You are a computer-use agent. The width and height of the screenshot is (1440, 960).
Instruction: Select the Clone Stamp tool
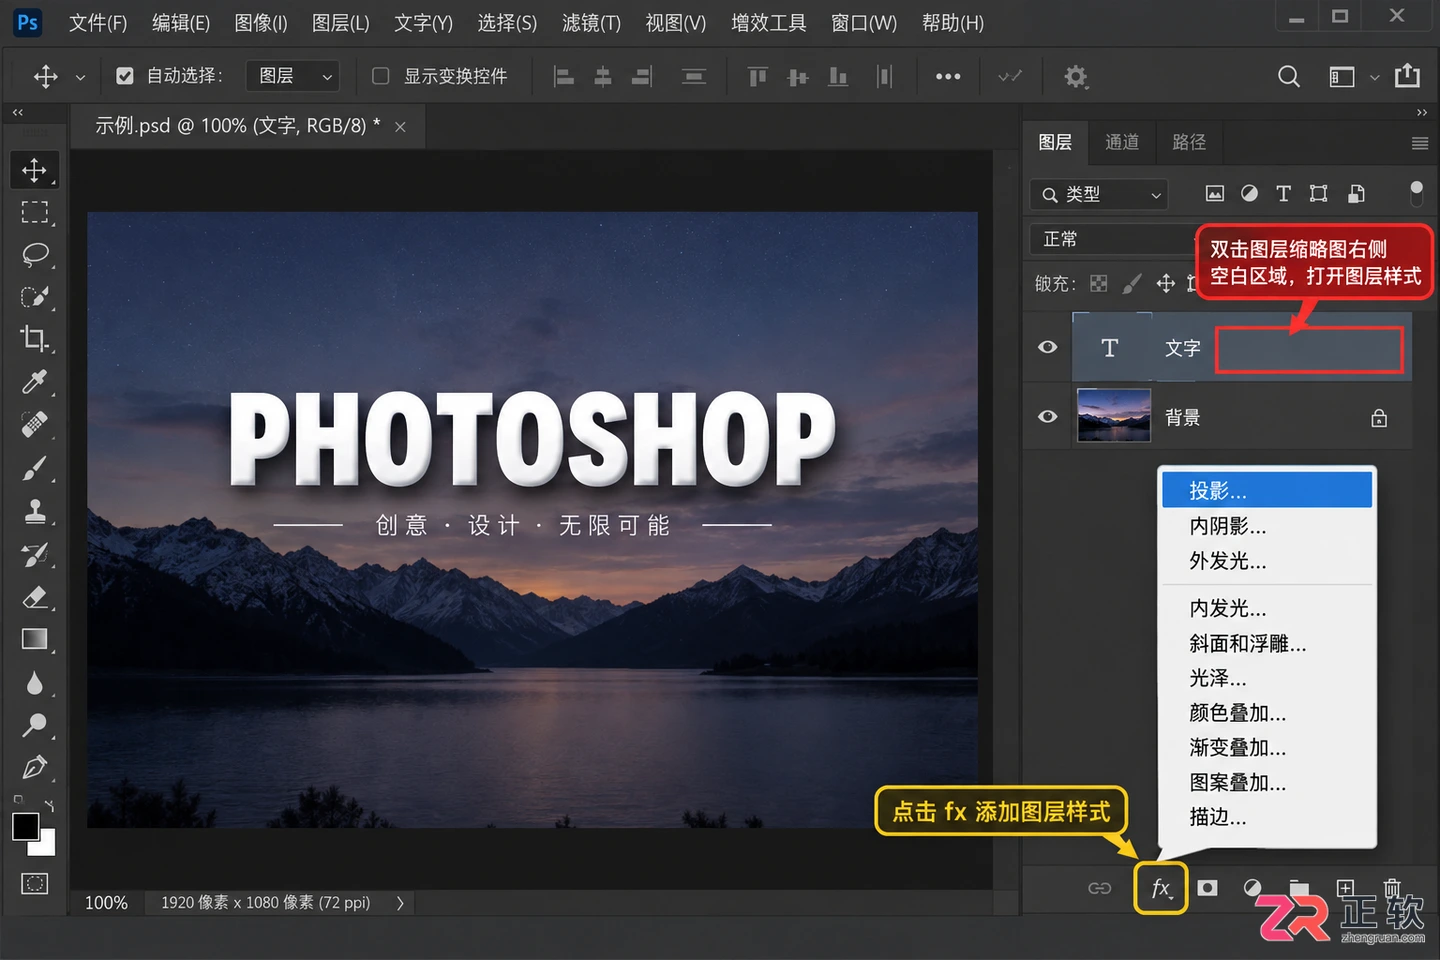[x=34, y=511]
